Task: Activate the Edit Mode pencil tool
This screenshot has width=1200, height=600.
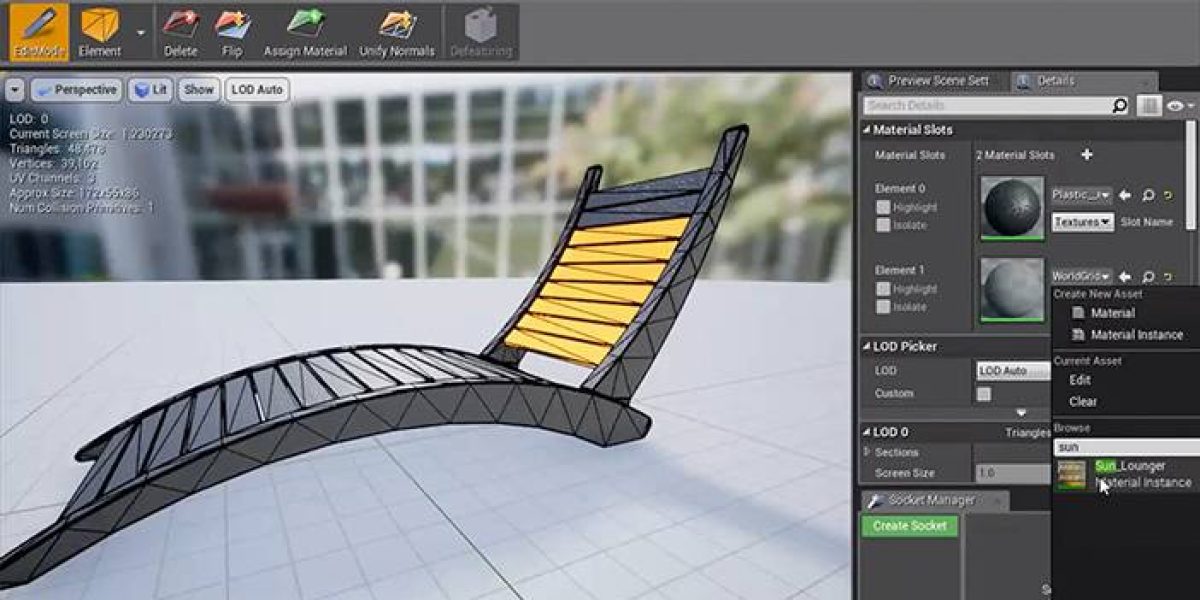Action: pos(38,31)
